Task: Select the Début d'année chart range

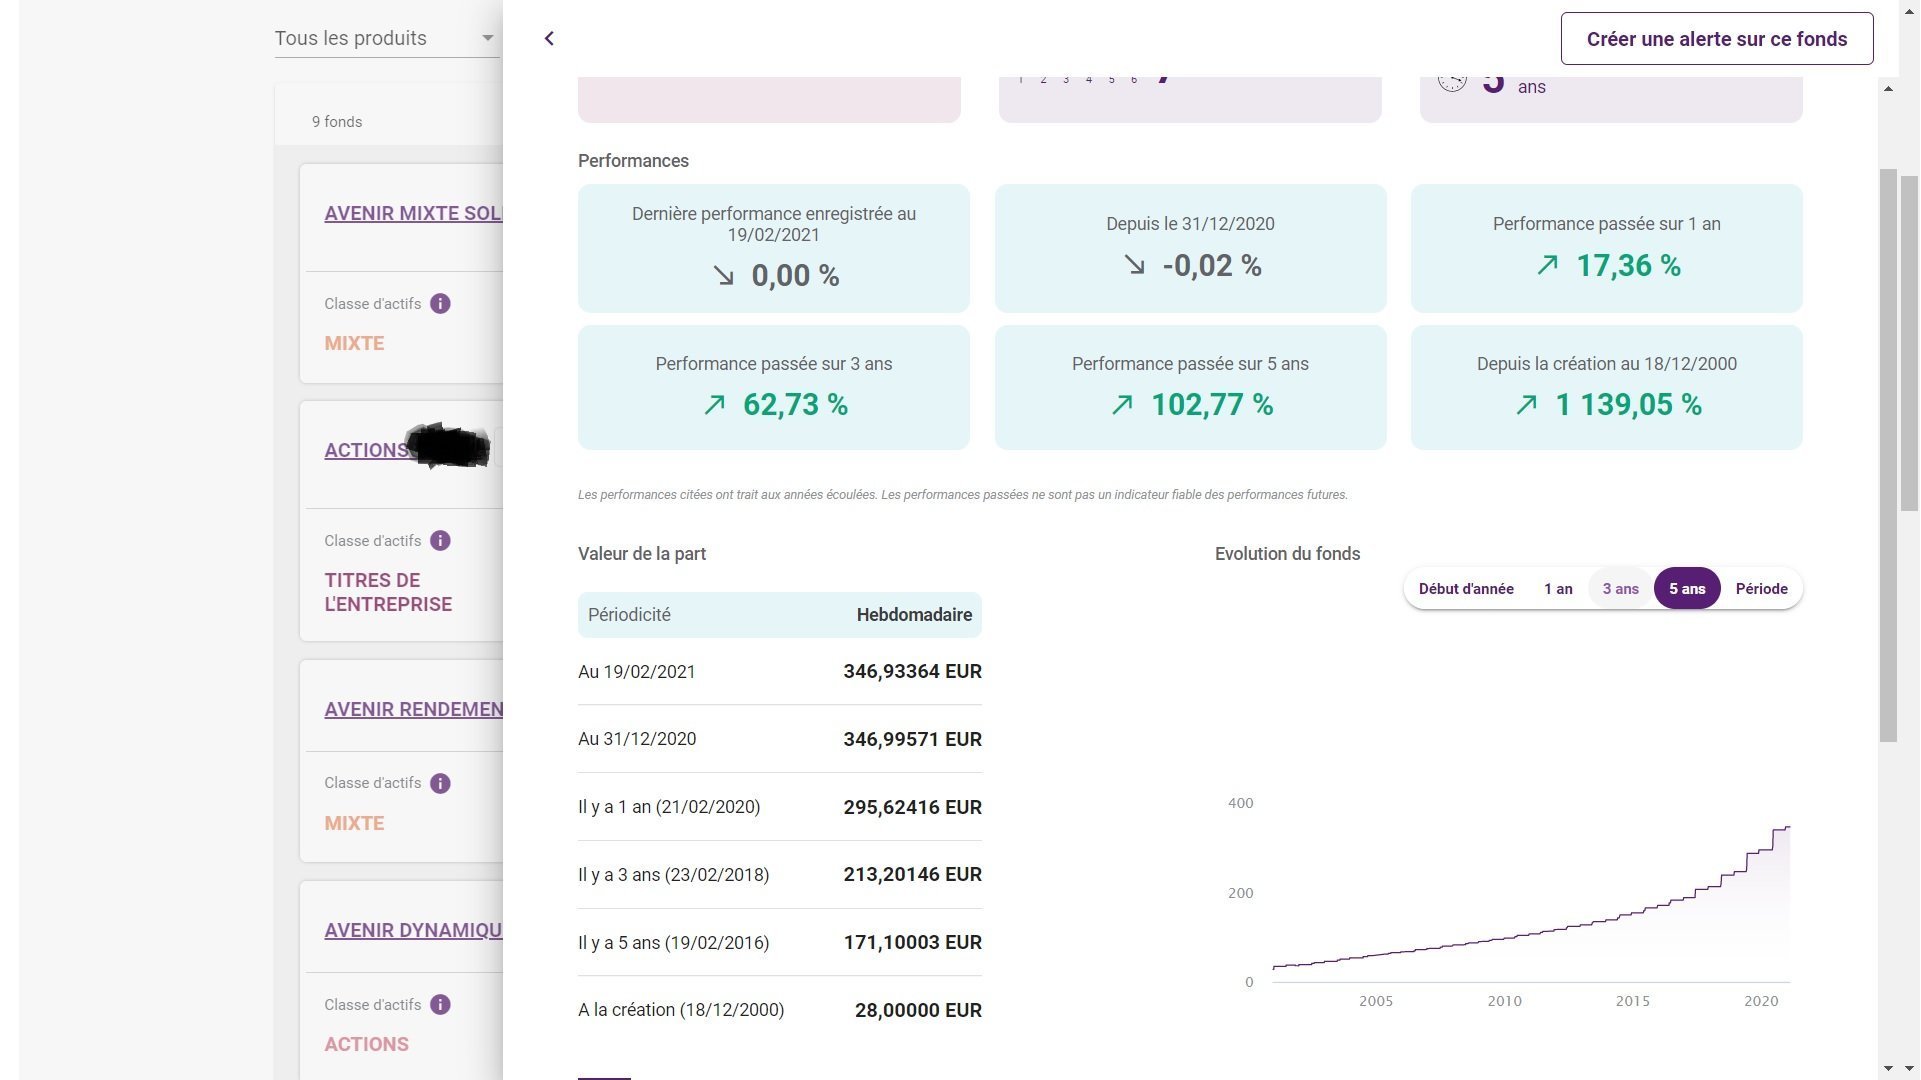Action: coord(1465,589)
